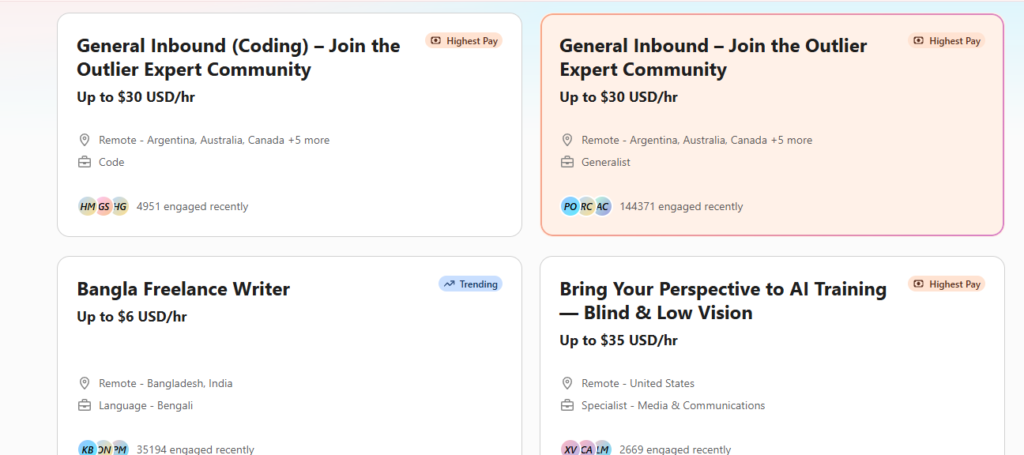1024x455 pixels.
Task: Click the HM avatar on Coding card
Action: [87, 207]
